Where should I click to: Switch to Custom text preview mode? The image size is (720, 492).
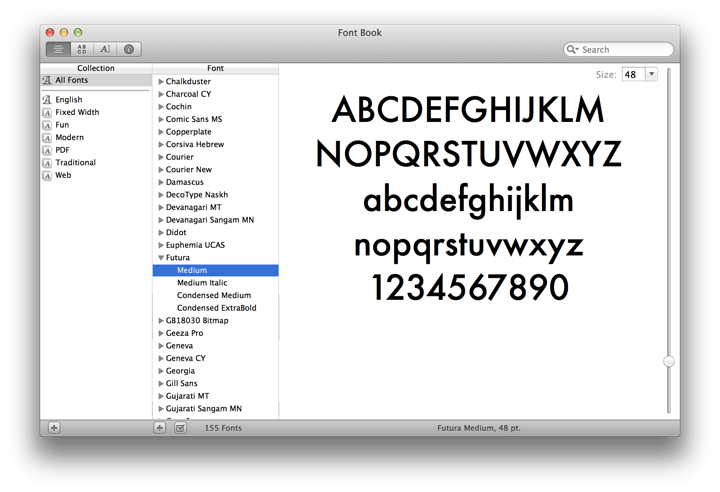[x=106, y=49]
